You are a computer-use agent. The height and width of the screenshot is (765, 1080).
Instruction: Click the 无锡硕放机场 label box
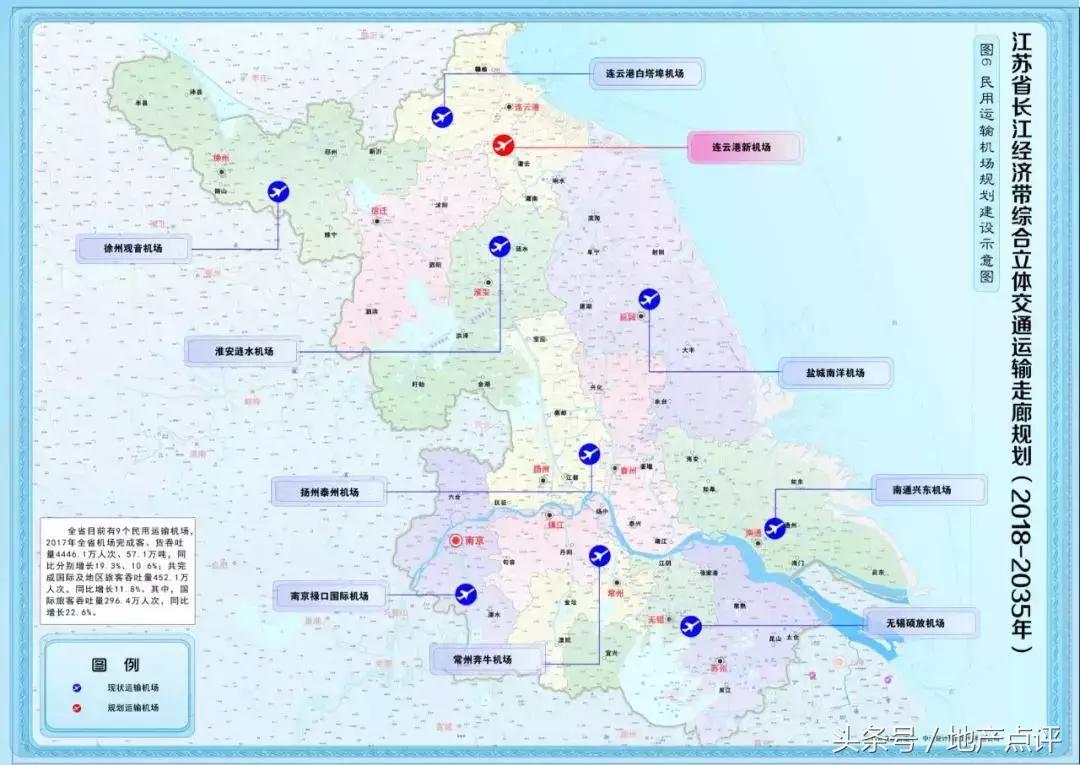(x=921, y=623)
